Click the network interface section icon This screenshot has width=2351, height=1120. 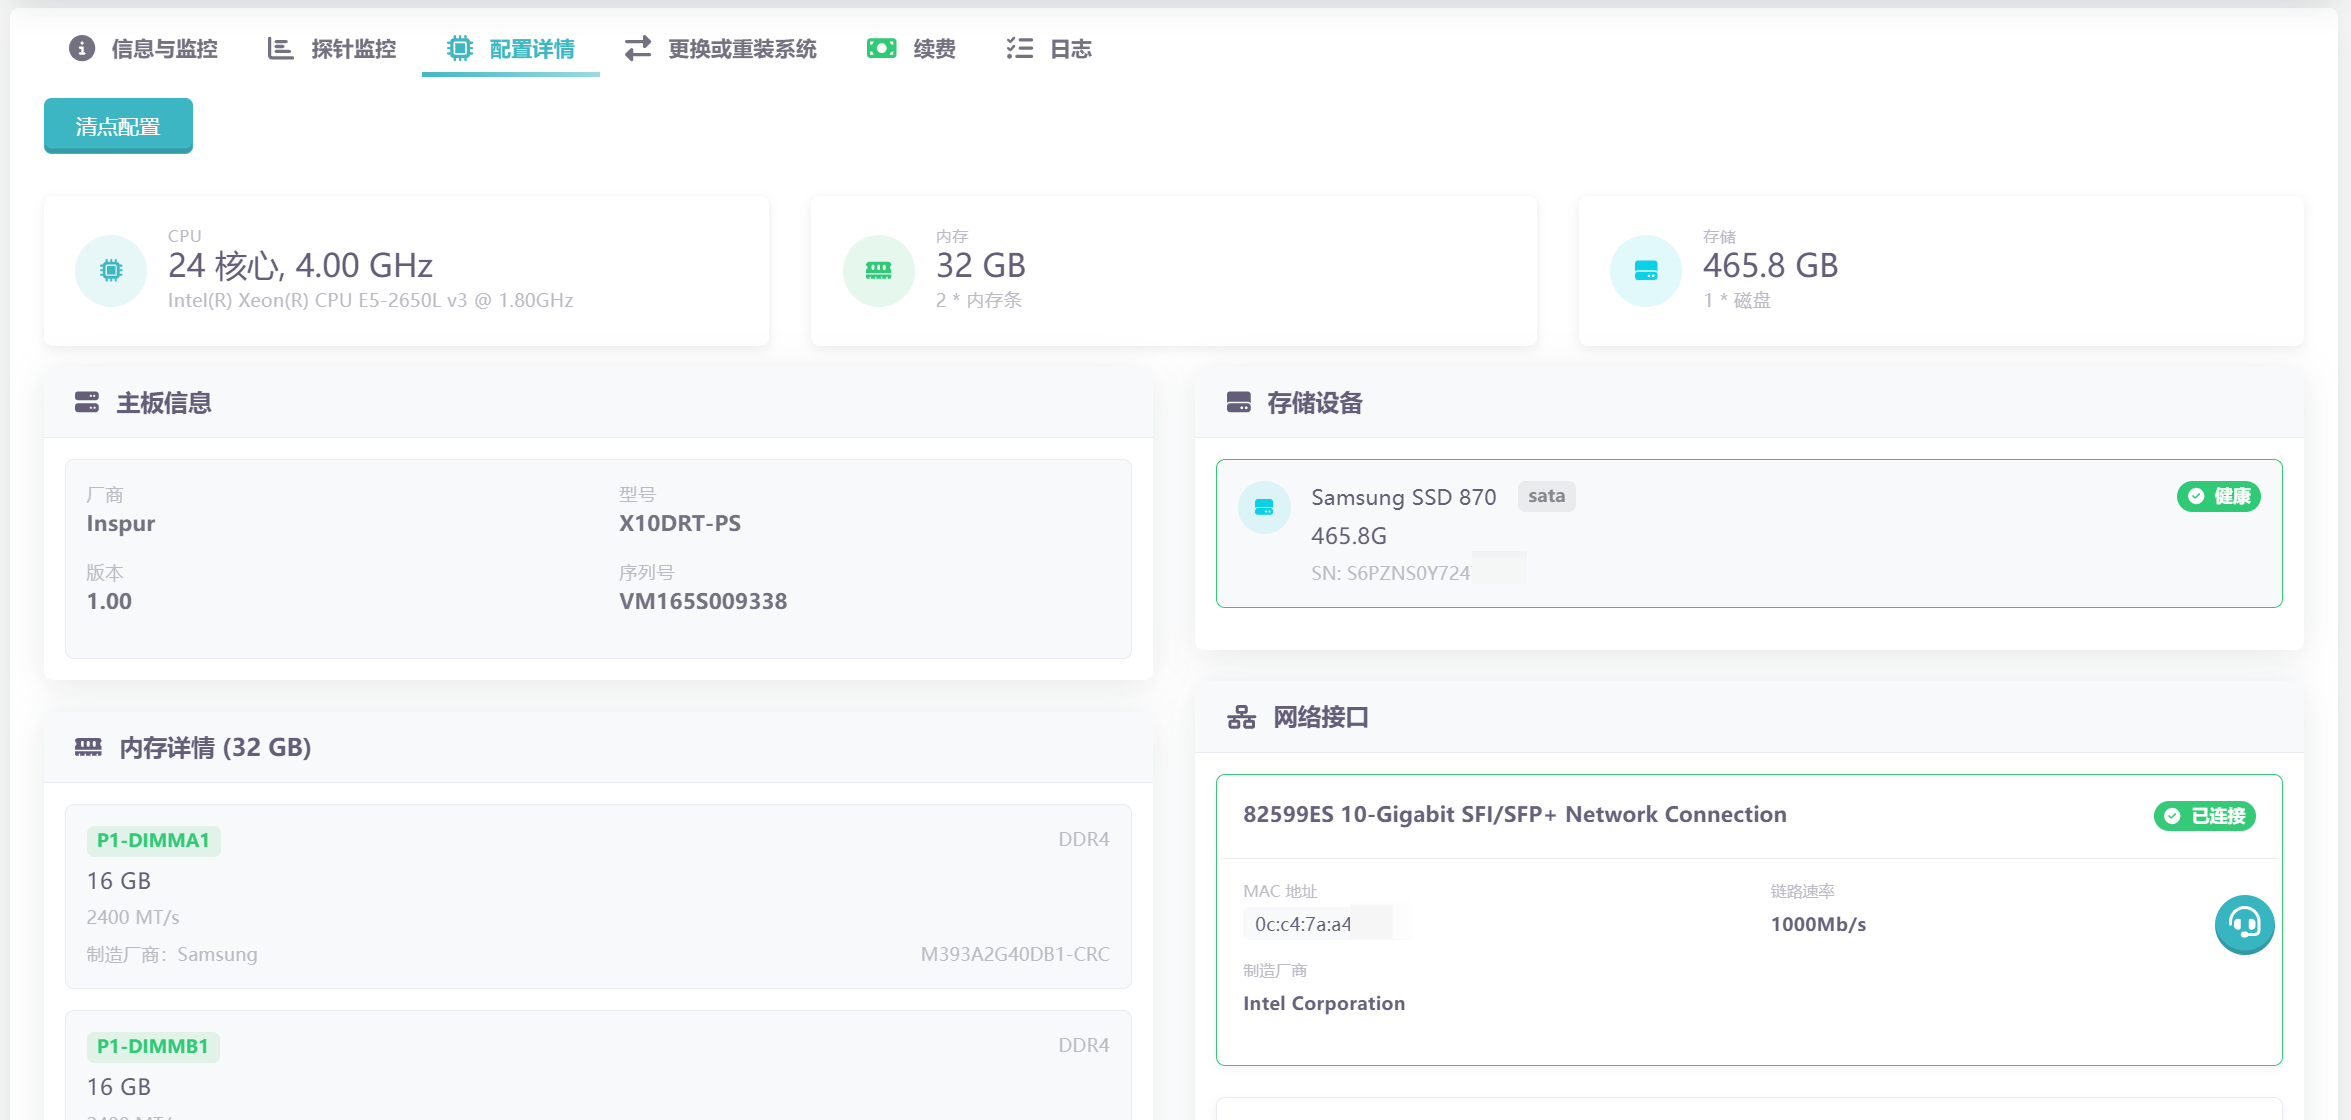1241,717
